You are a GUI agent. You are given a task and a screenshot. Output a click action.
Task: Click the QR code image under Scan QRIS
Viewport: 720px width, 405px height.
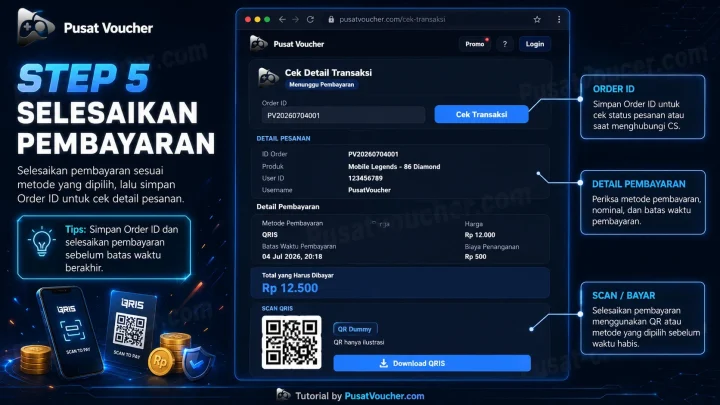(x=292, y=342)
